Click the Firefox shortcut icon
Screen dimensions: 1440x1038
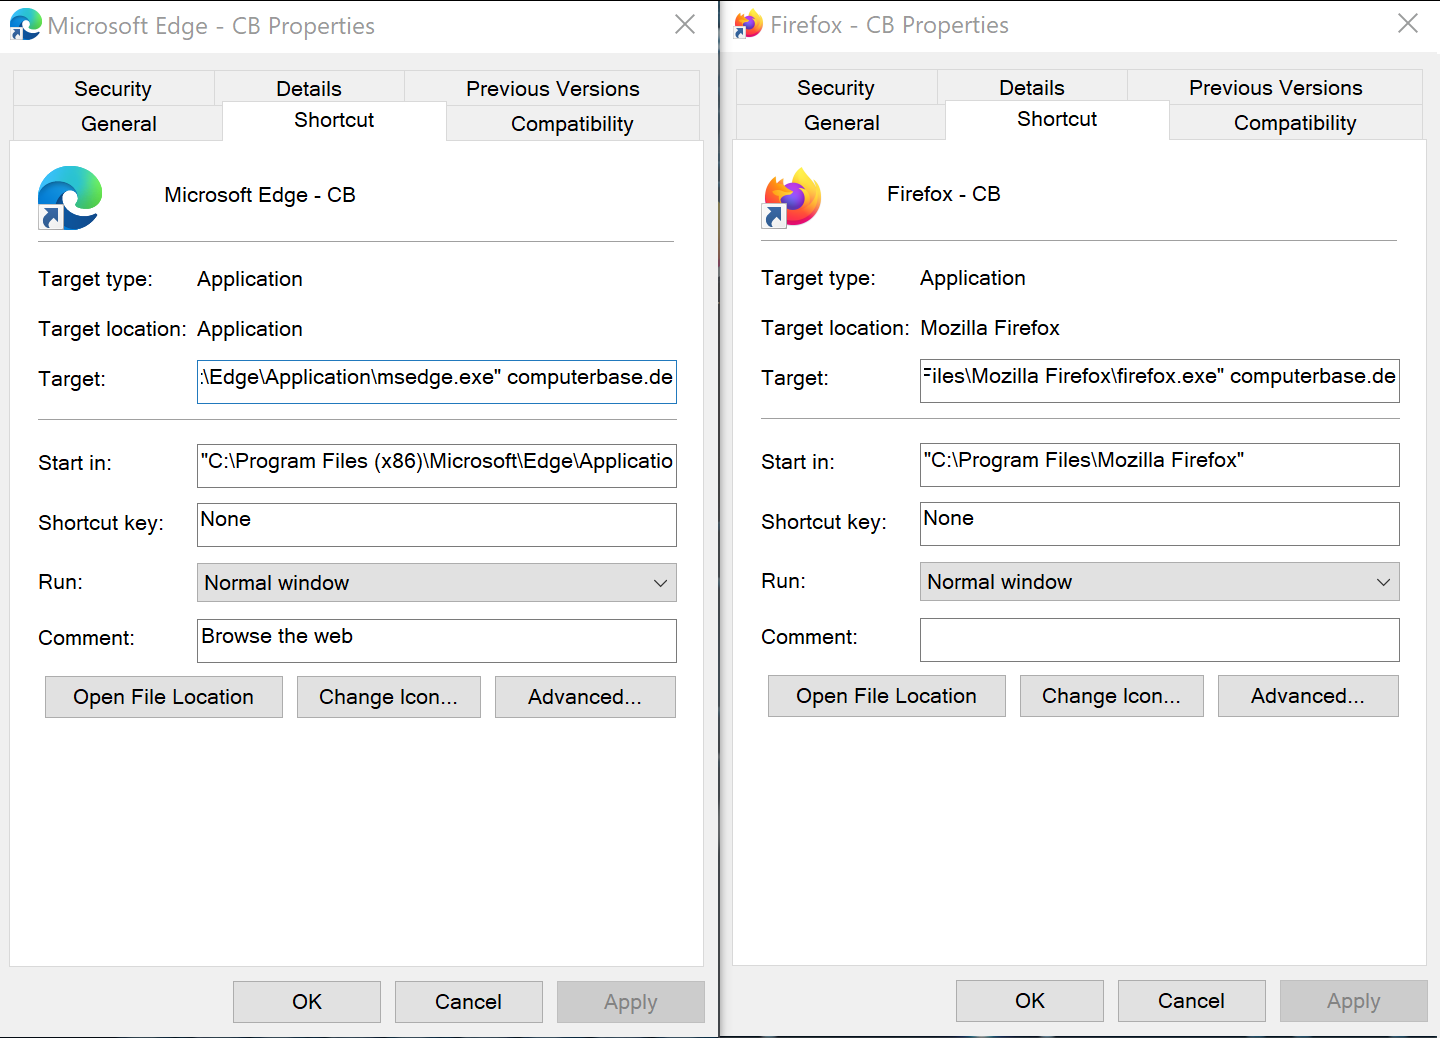[792, 197]
